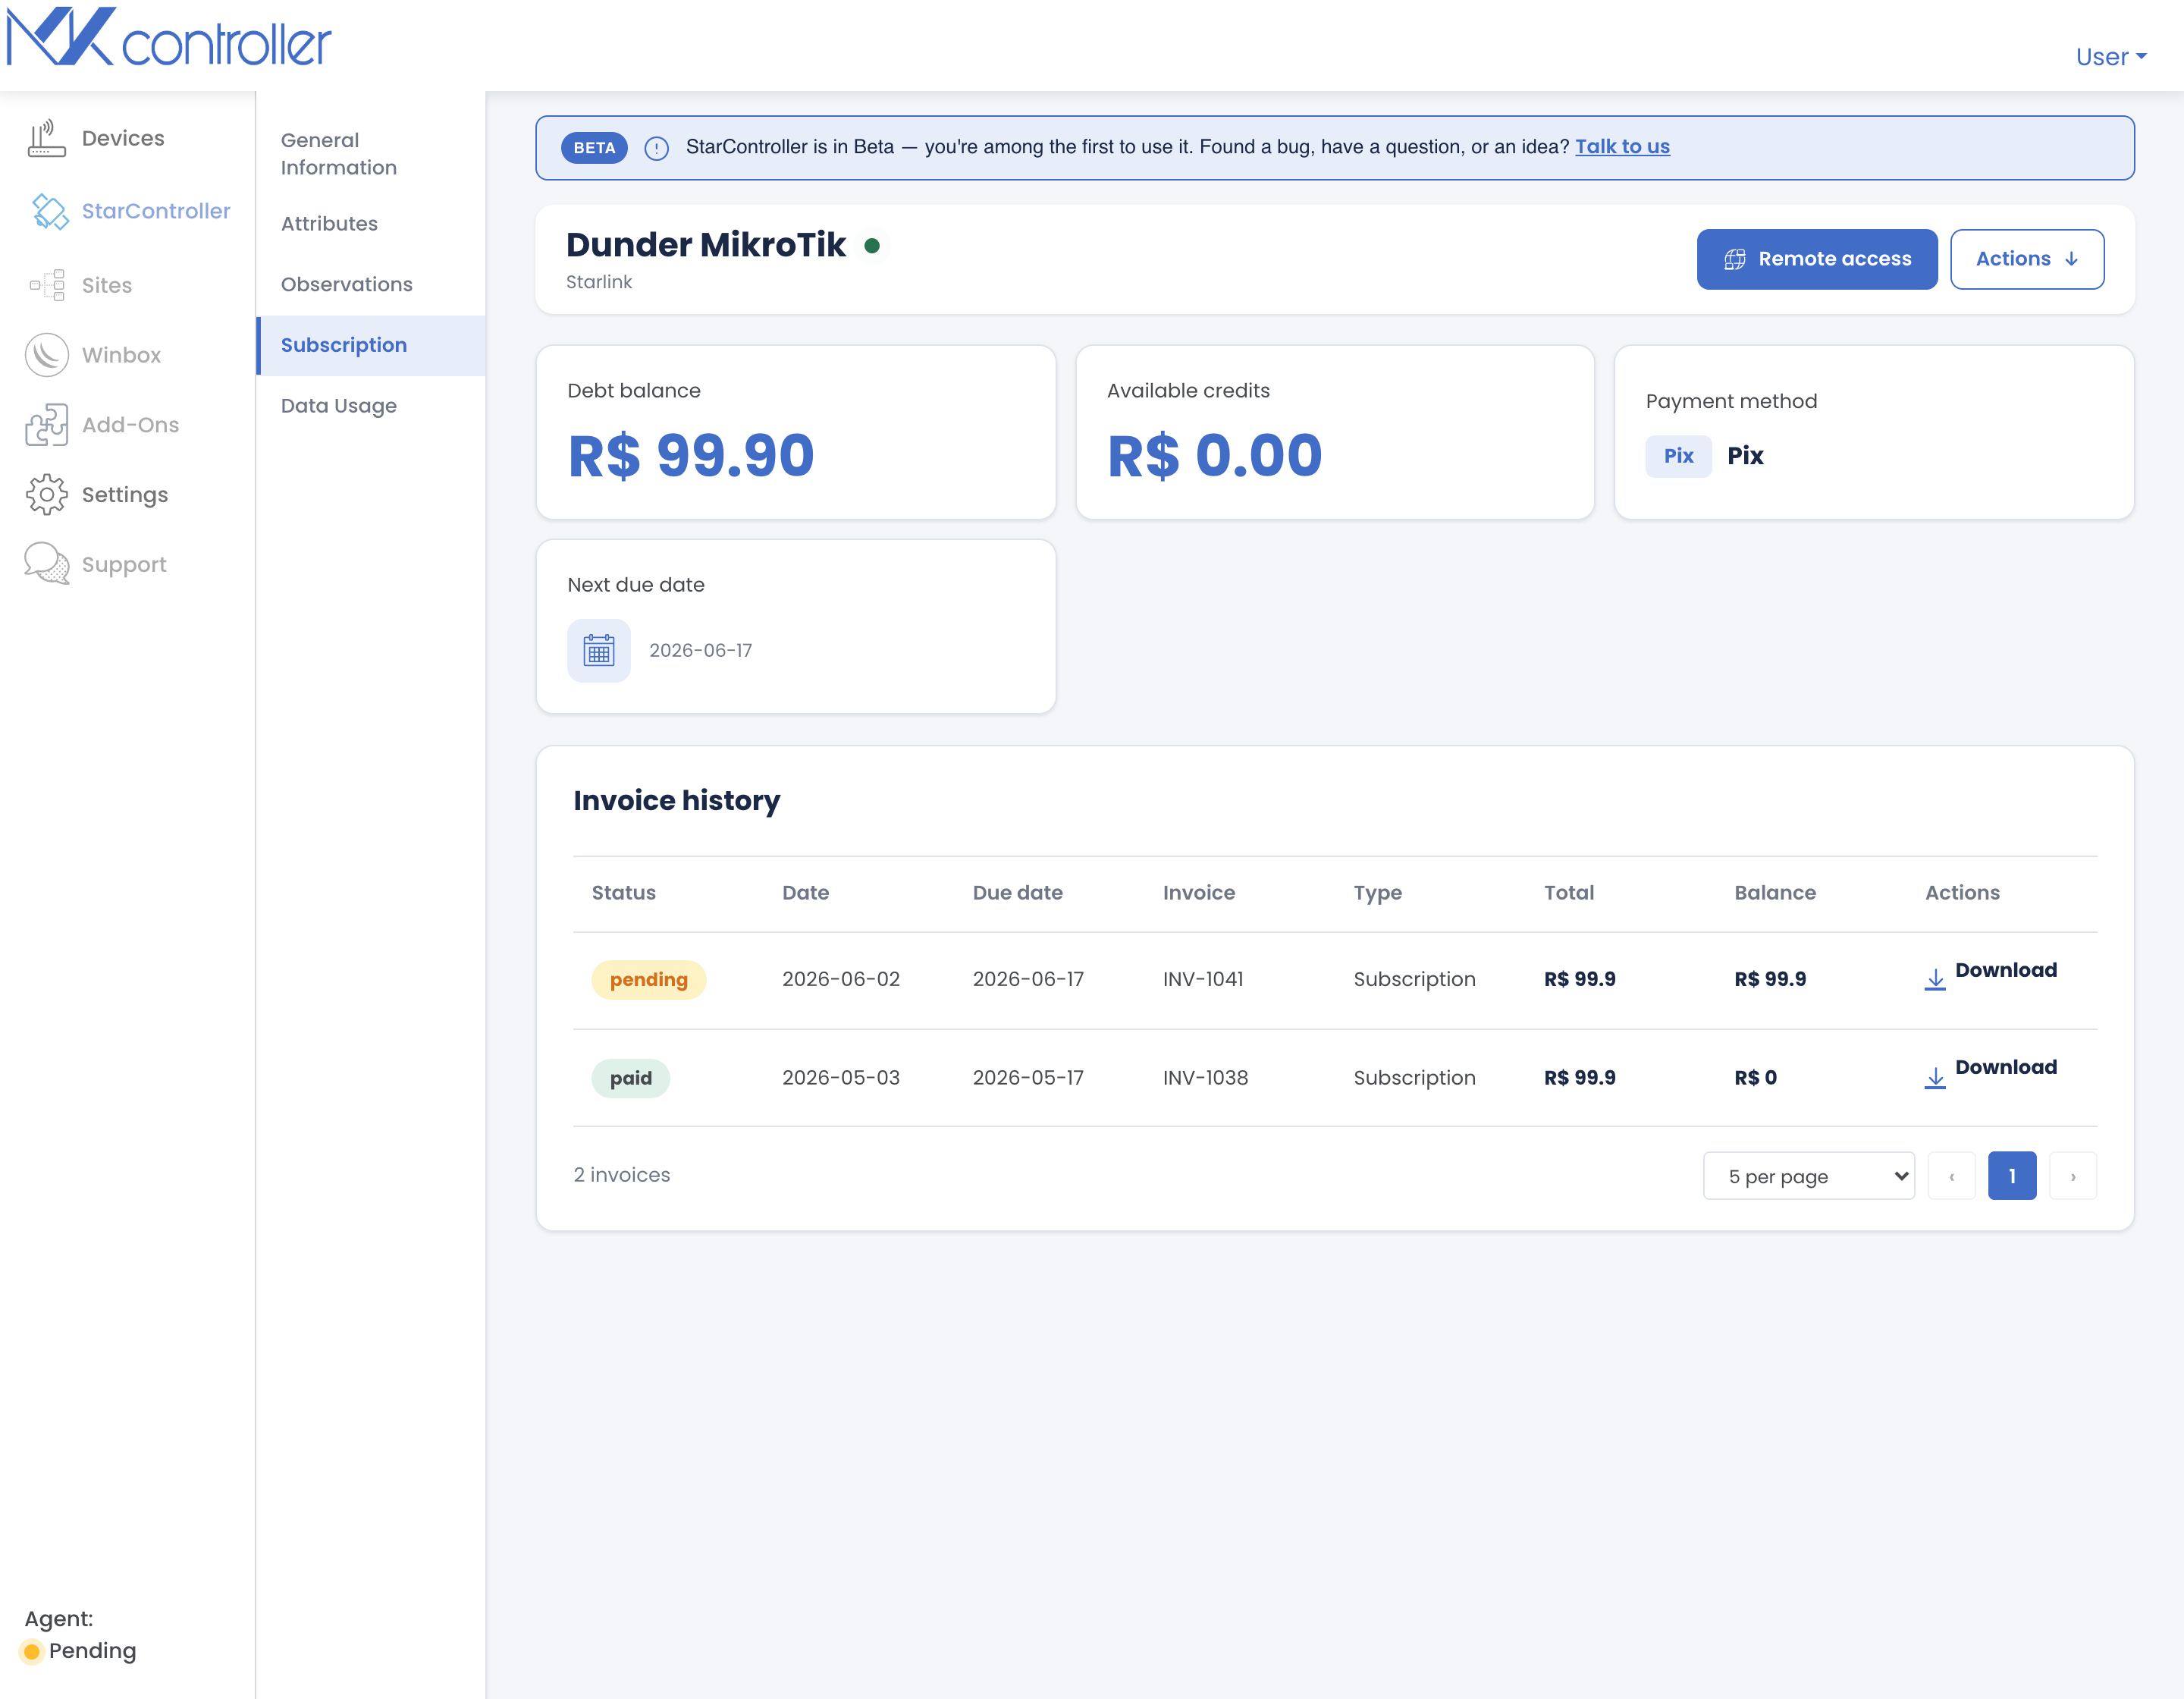Click the pending status badge

tap(649, 980)
